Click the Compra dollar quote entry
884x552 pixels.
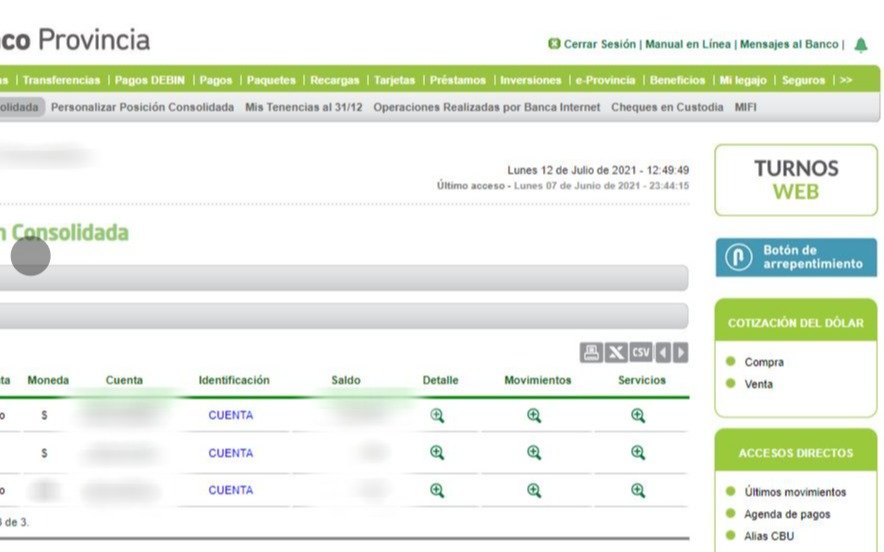(x=764, y=362)
